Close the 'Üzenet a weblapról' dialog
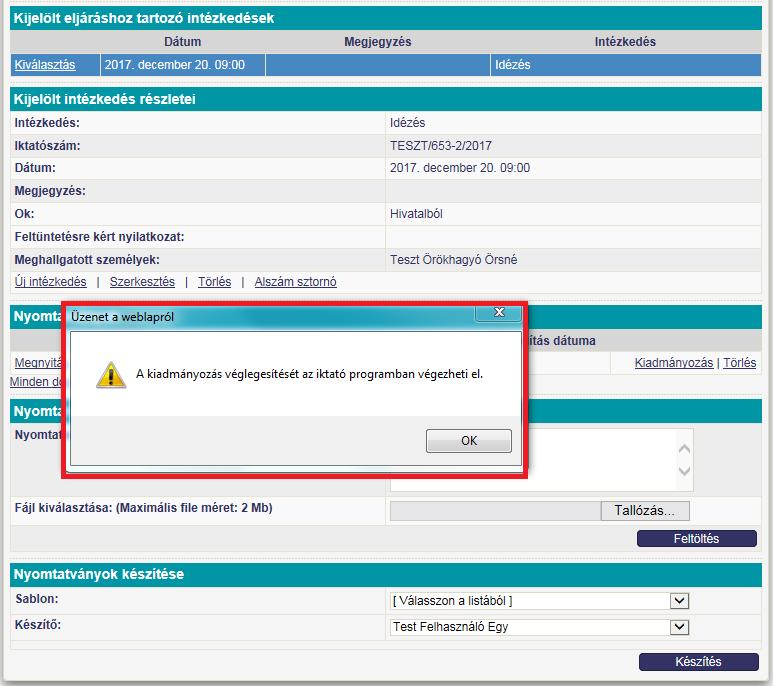 (x=499, y=312)
